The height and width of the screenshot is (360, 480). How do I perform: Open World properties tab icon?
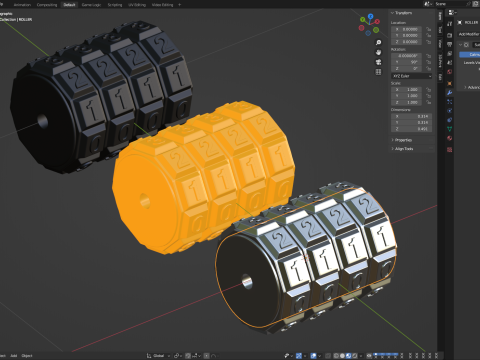coord(449,72)
